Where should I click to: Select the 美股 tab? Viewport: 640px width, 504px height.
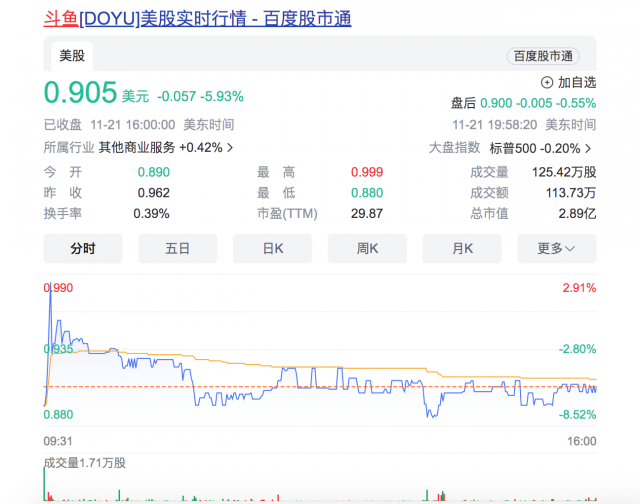point(72,56)
